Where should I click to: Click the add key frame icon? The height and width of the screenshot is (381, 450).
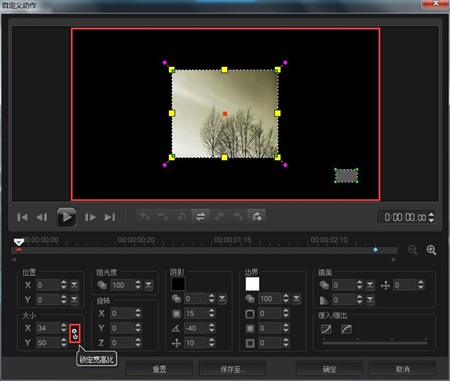(x=145, y=216)
